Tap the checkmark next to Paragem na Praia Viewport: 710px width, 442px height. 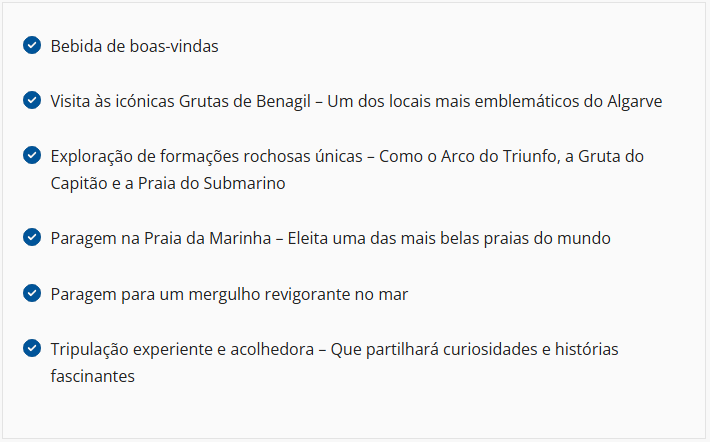tap(32, 238)
